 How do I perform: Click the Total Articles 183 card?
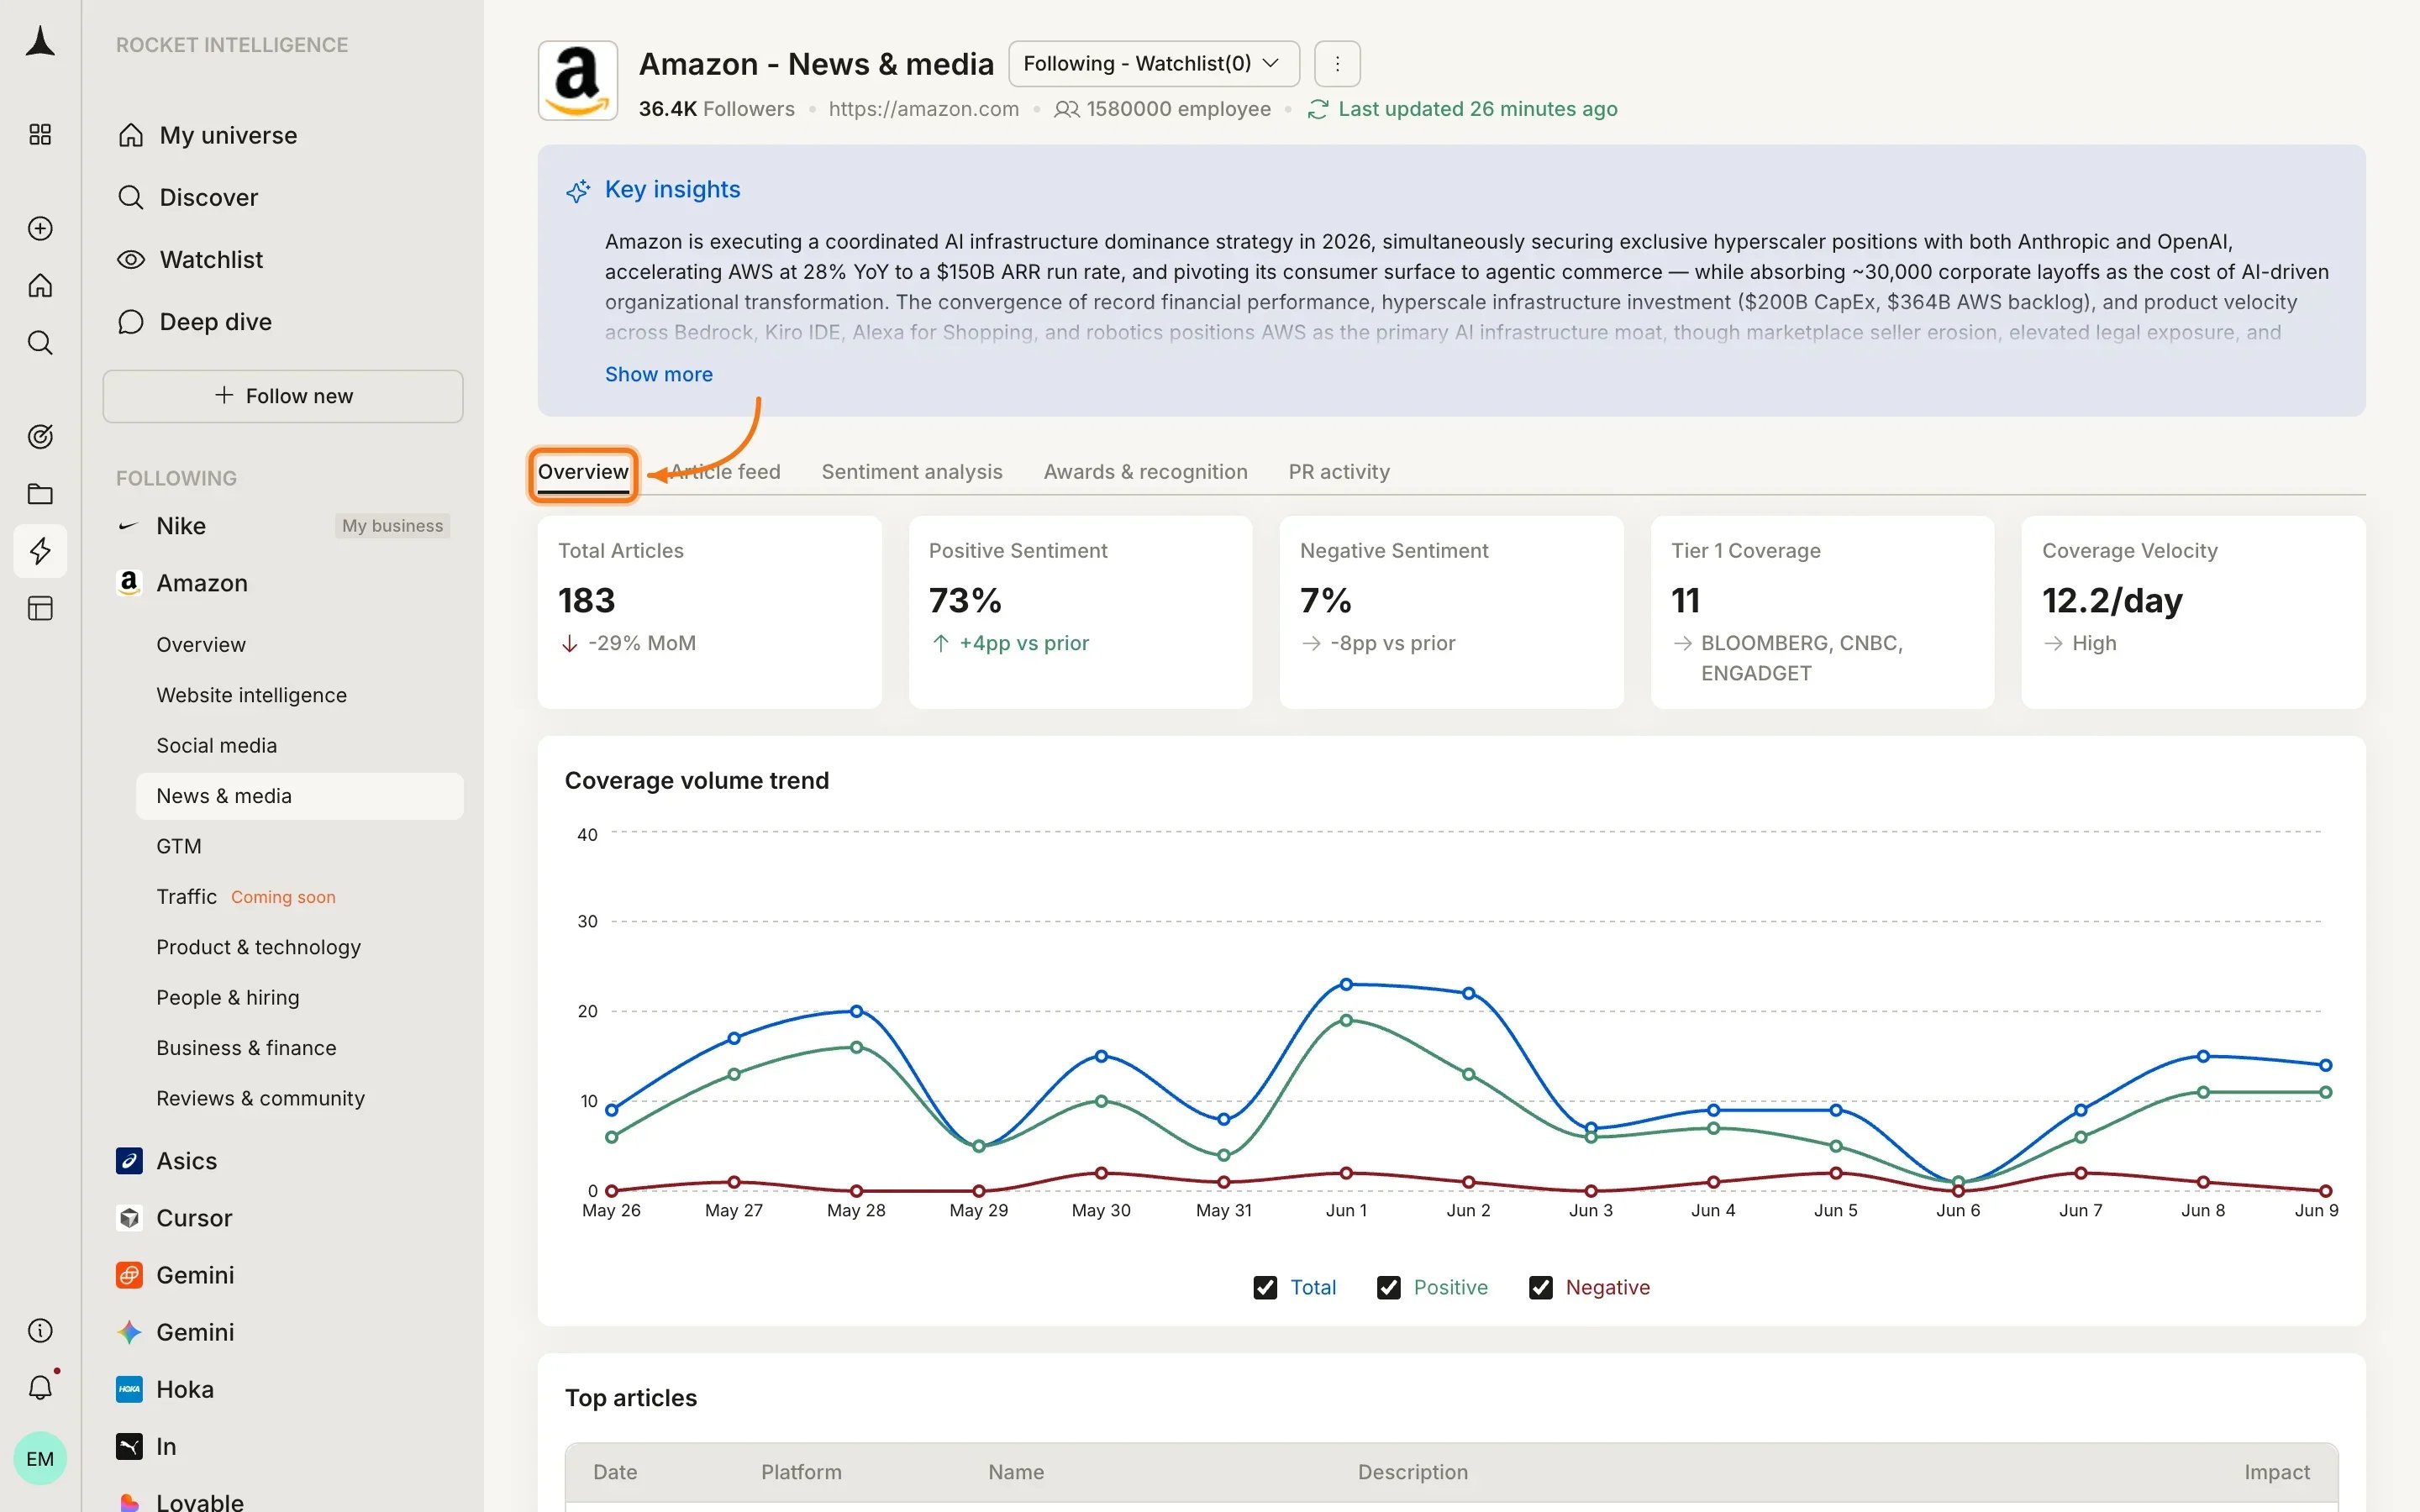710,612
